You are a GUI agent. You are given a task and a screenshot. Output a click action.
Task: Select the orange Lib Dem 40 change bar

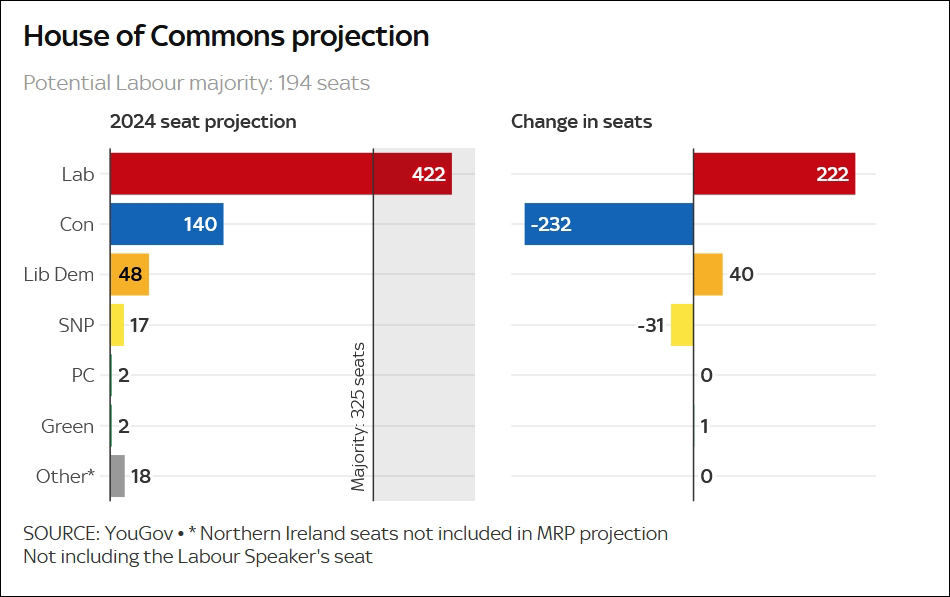[x=707, y=274]
